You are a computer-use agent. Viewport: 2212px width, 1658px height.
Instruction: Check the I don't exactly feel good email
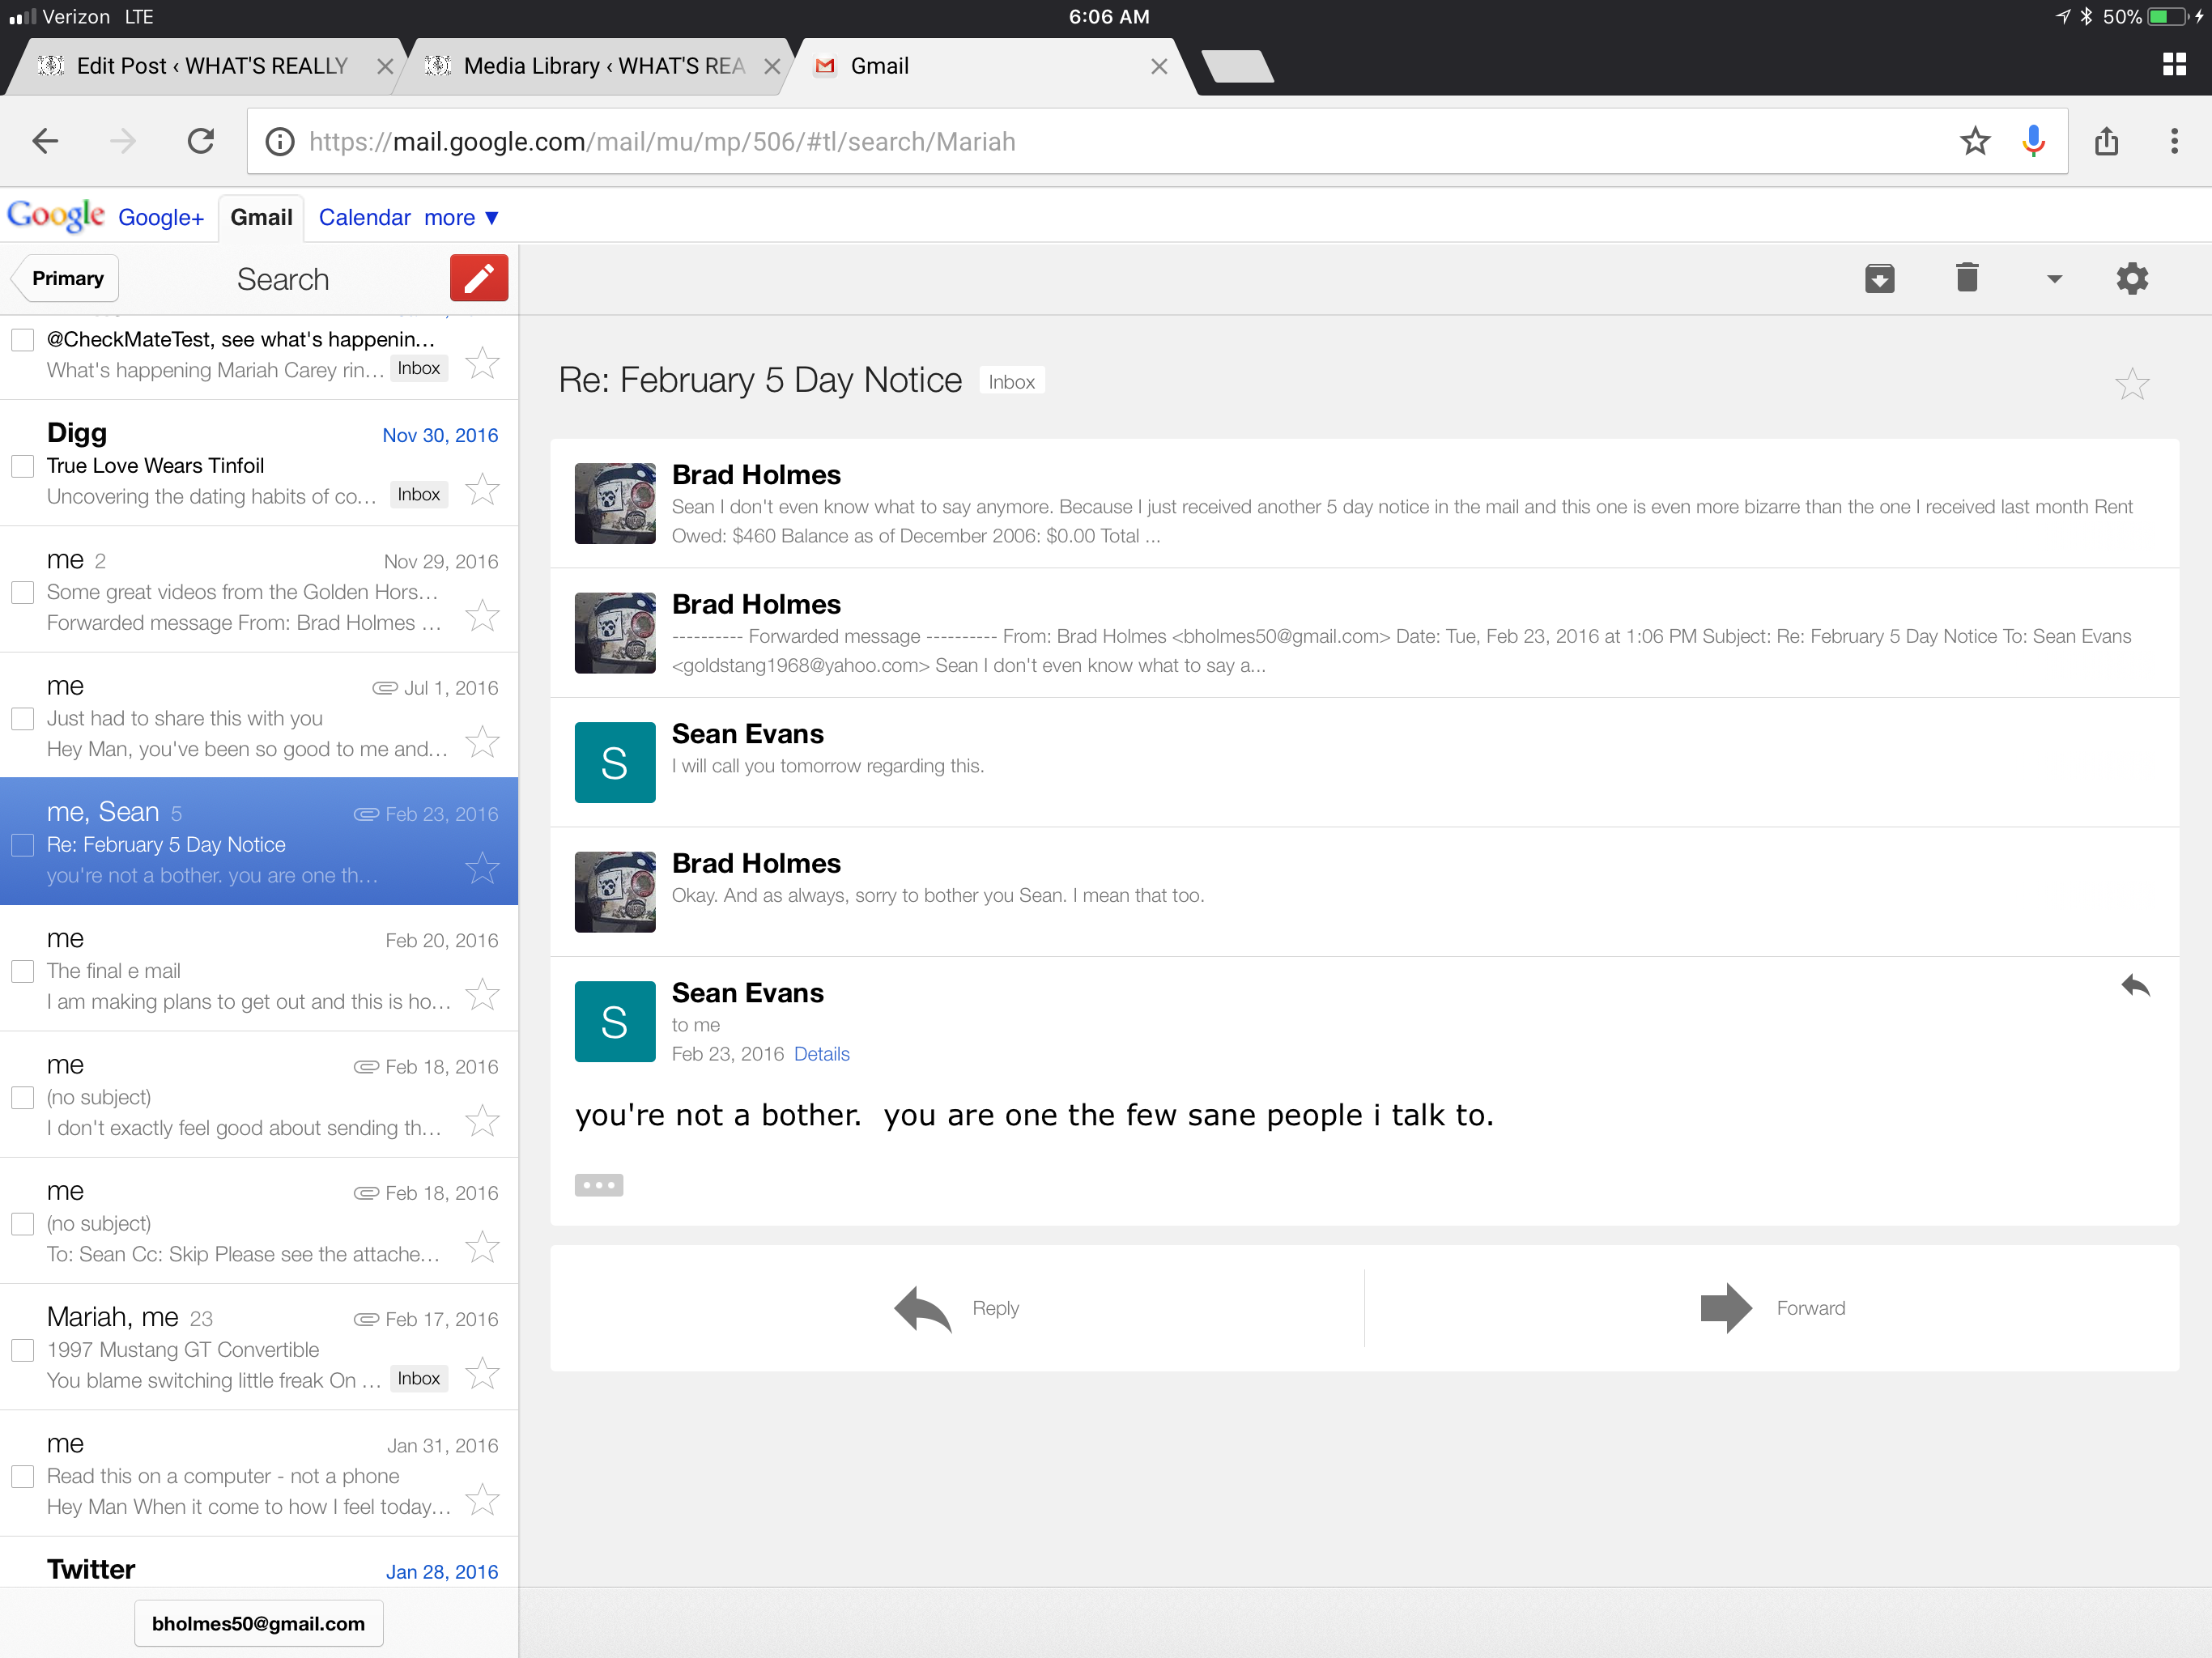tap(22, 1097)
